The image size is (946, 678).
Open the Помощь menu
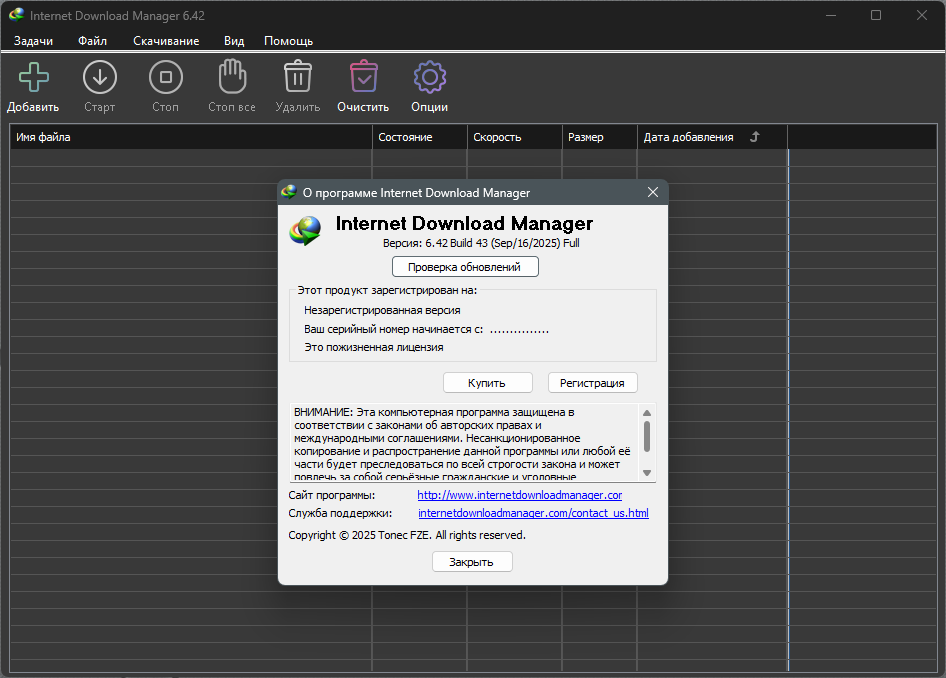pos(288,41)
